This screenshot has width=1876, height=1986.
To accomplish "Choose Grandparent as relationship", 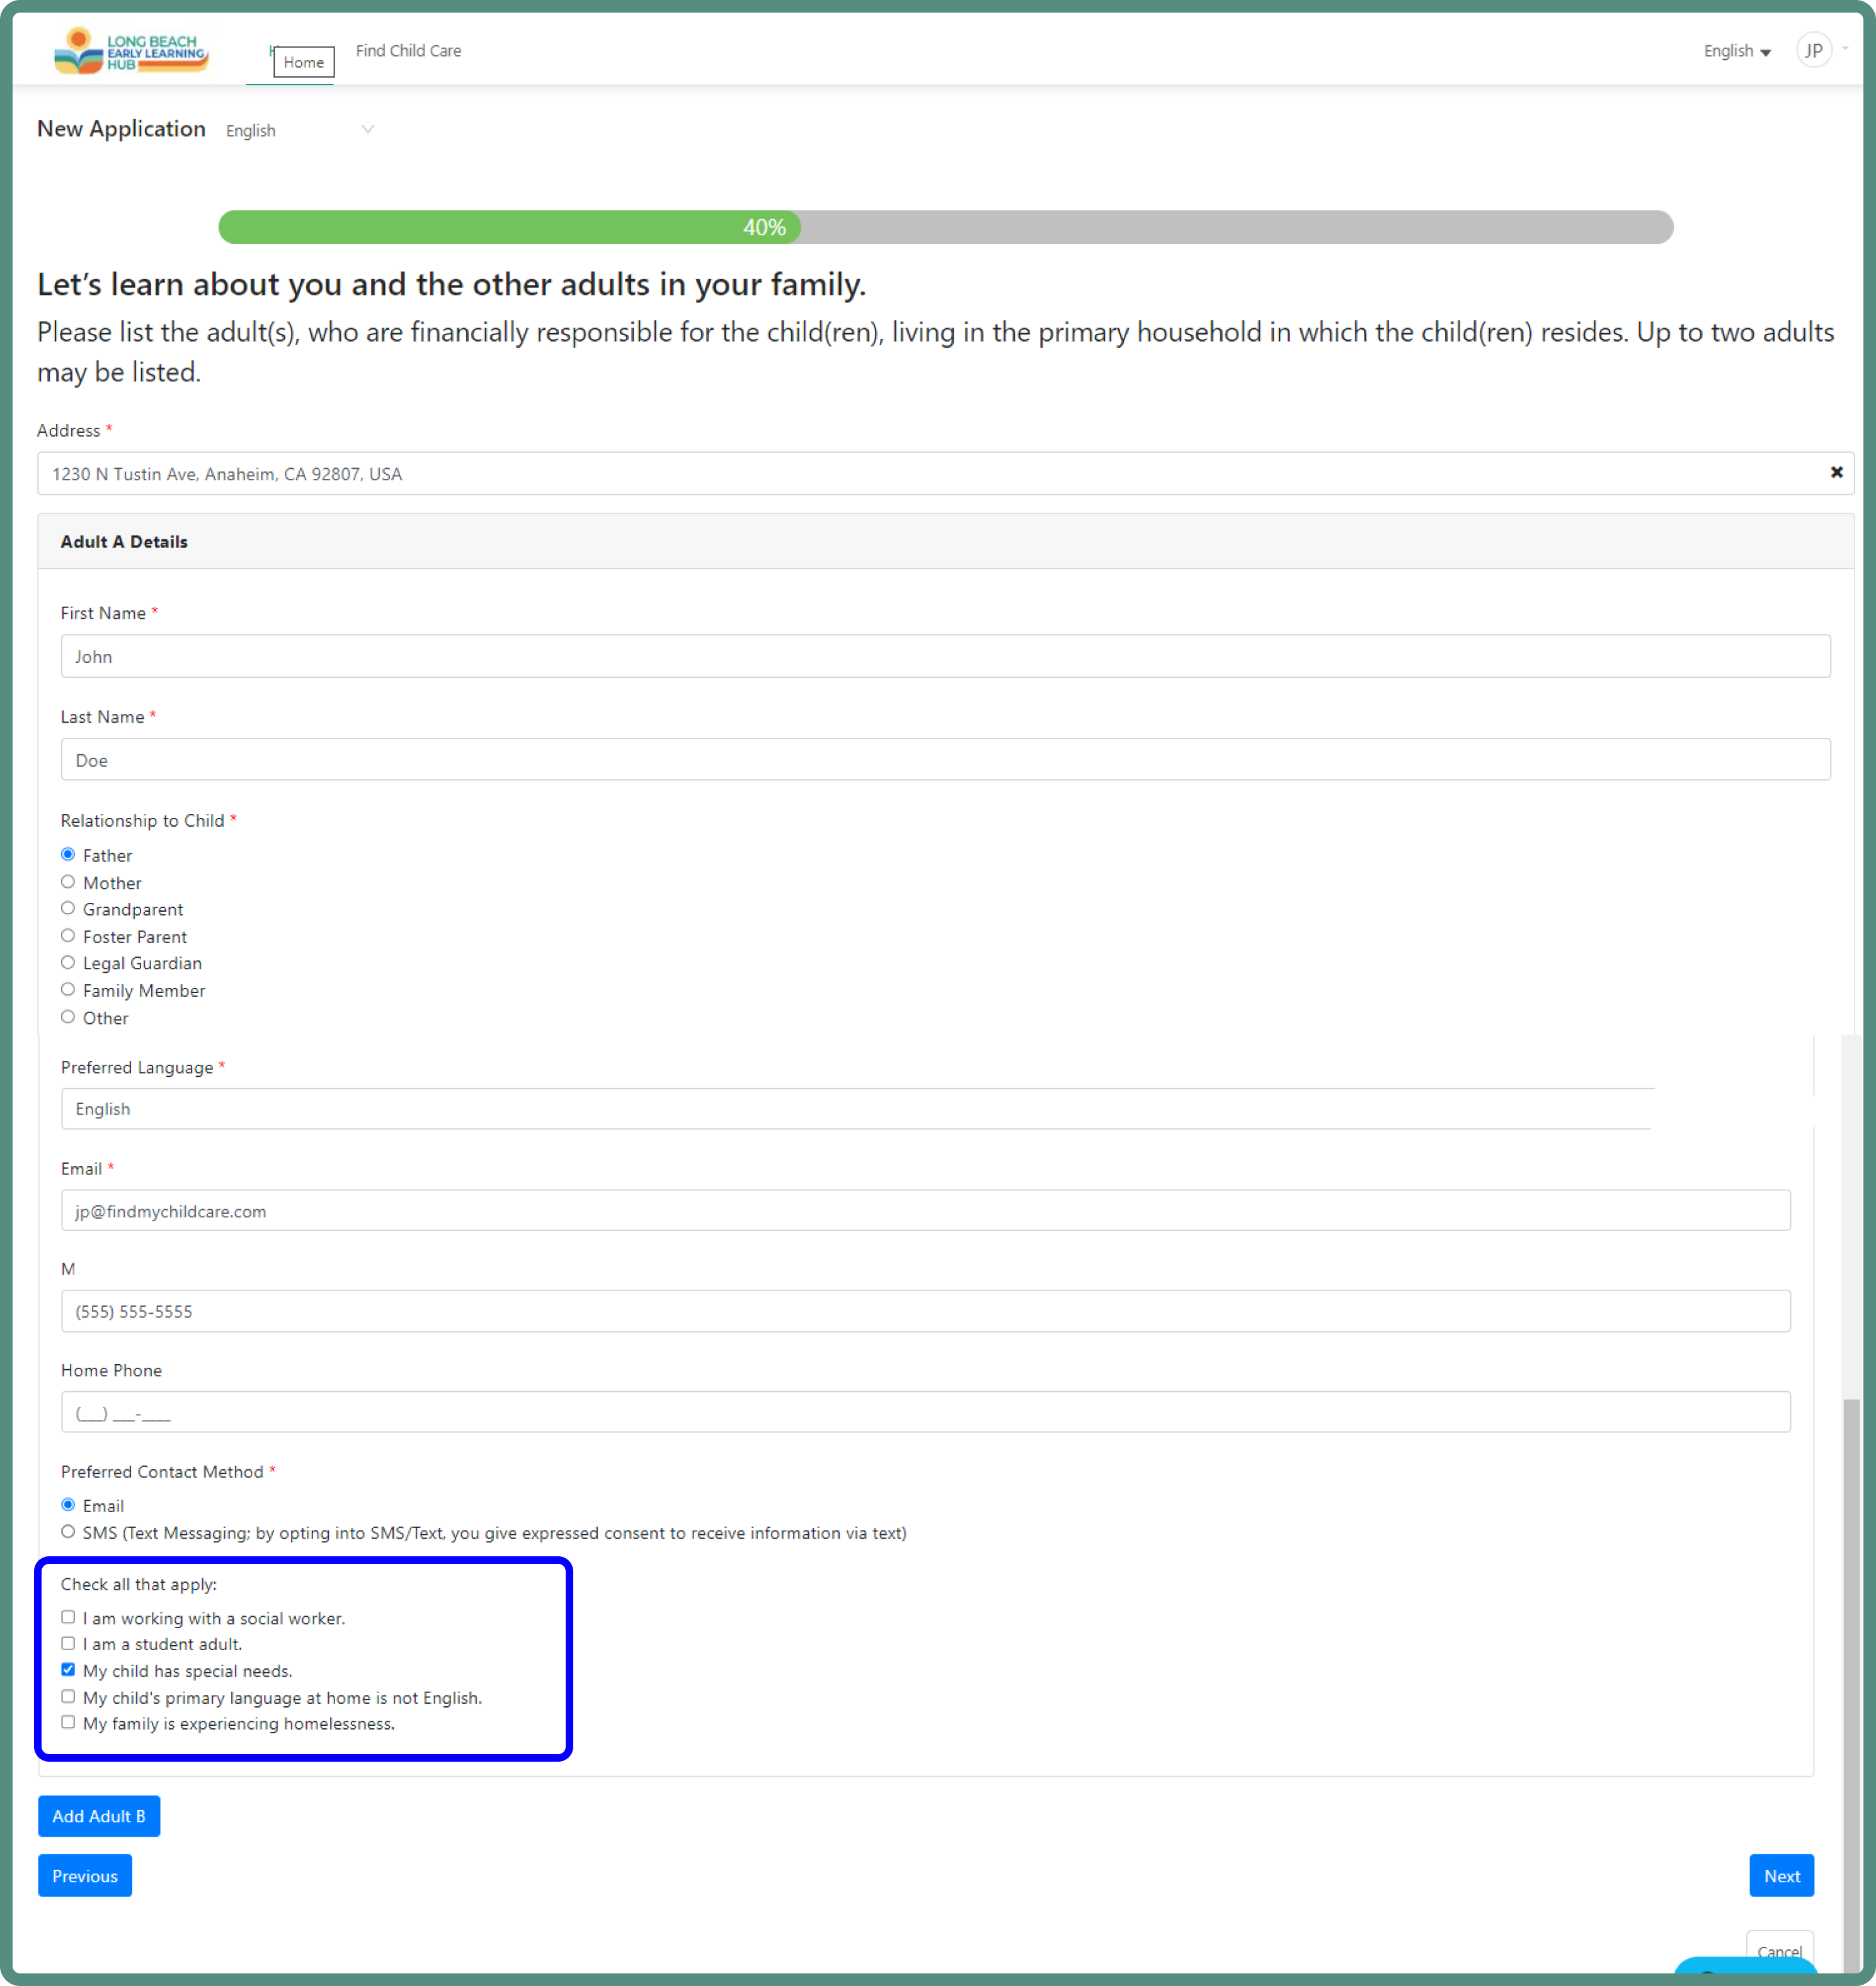I will (68, 908).
